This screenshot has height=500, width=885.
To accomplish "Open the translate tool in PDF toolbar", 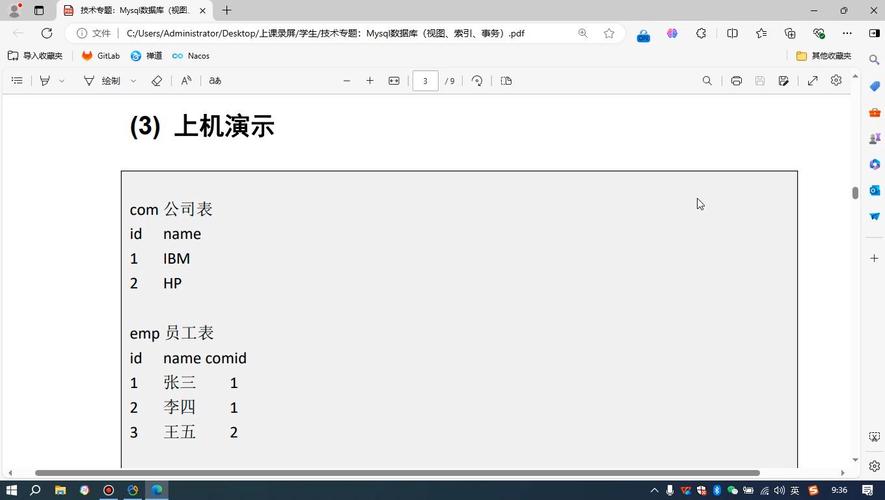I will [x=215, y=81].
